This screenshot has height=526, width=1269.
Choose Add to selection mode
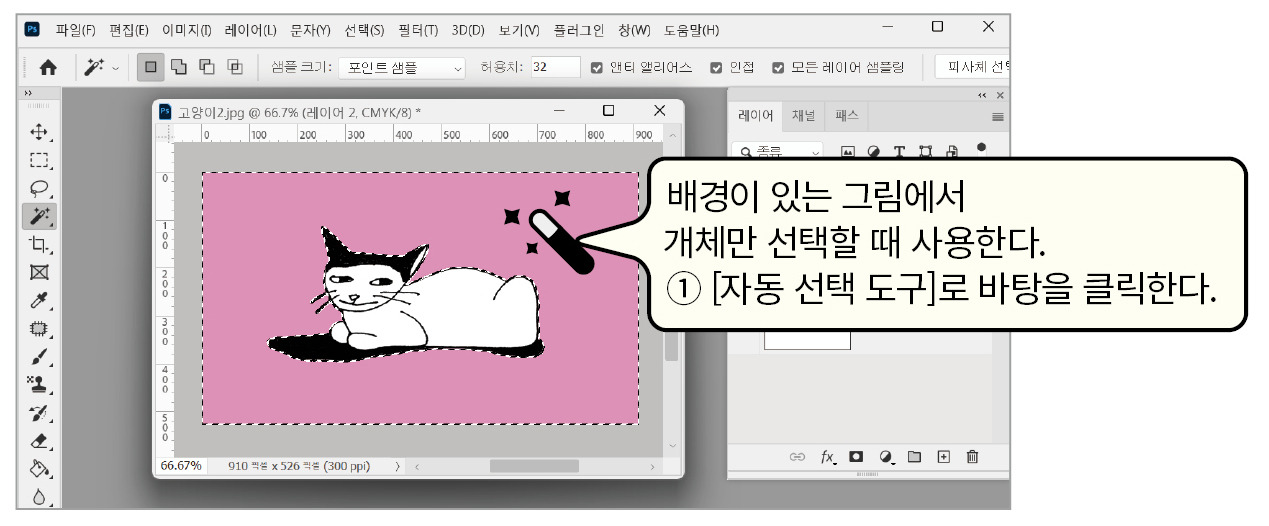point(180,68)
